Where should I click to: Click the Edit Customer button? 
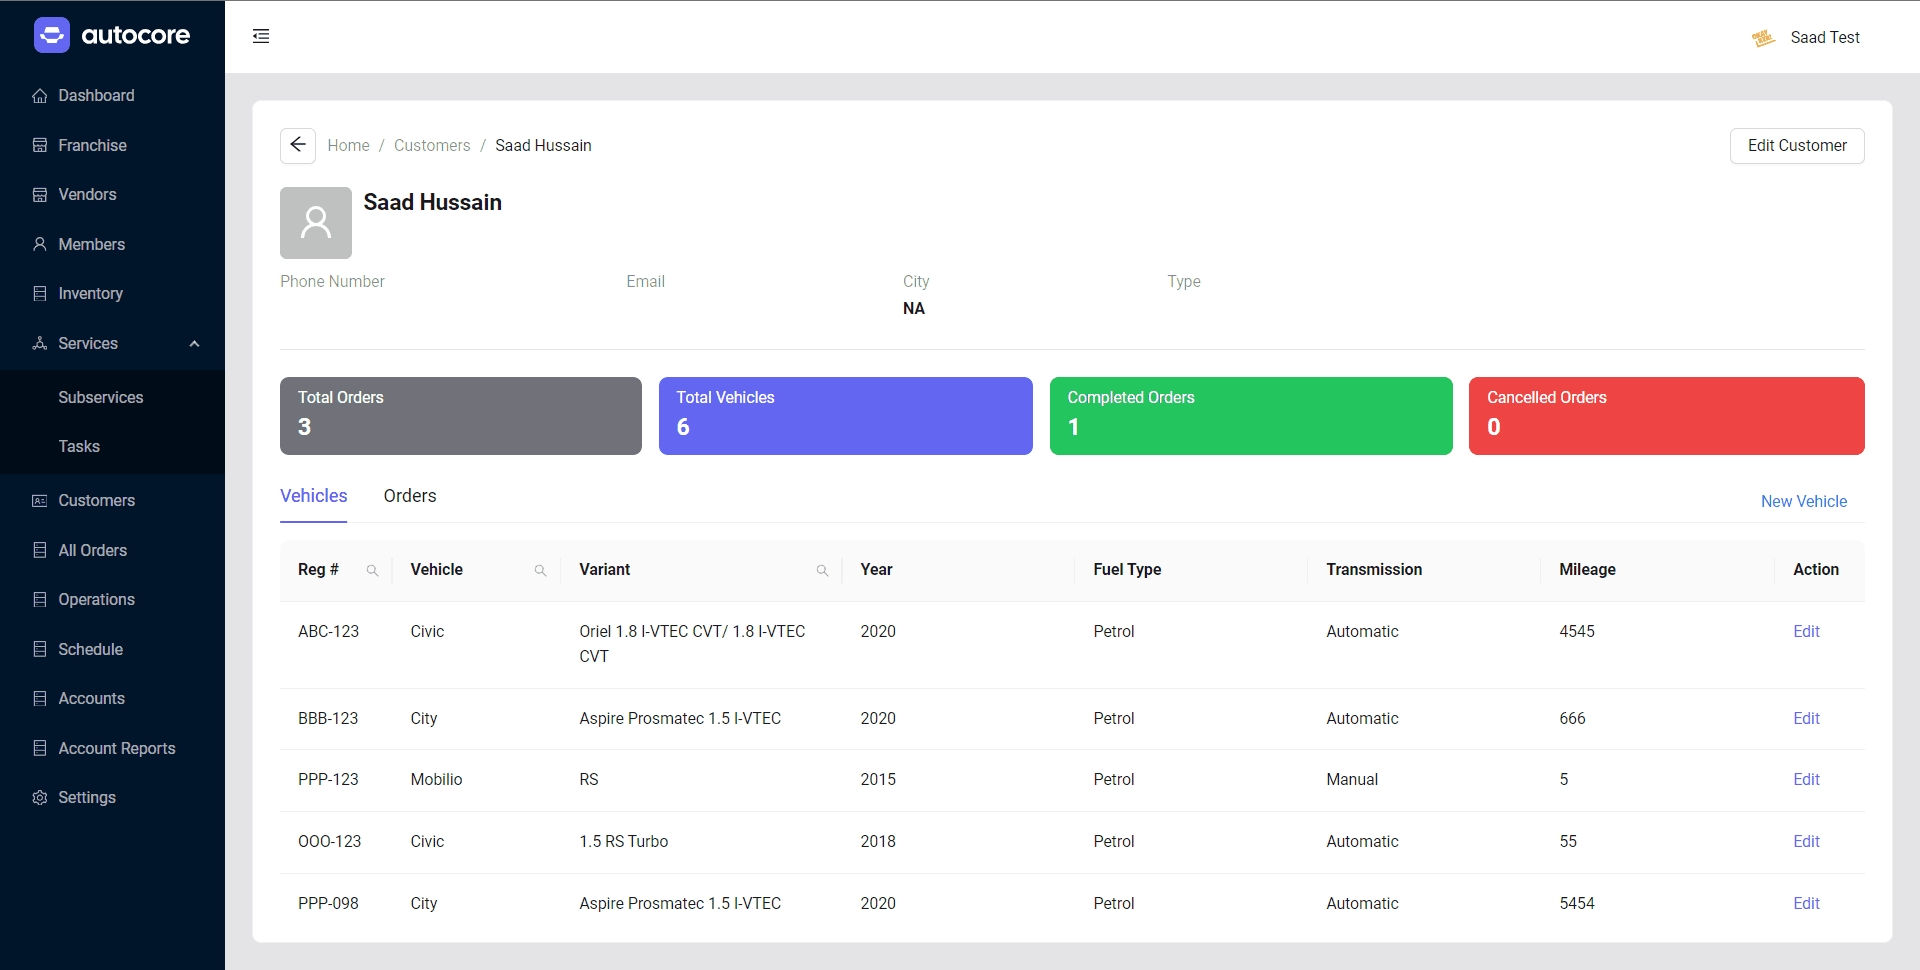pyautogui.click(x=1797, y=146)
